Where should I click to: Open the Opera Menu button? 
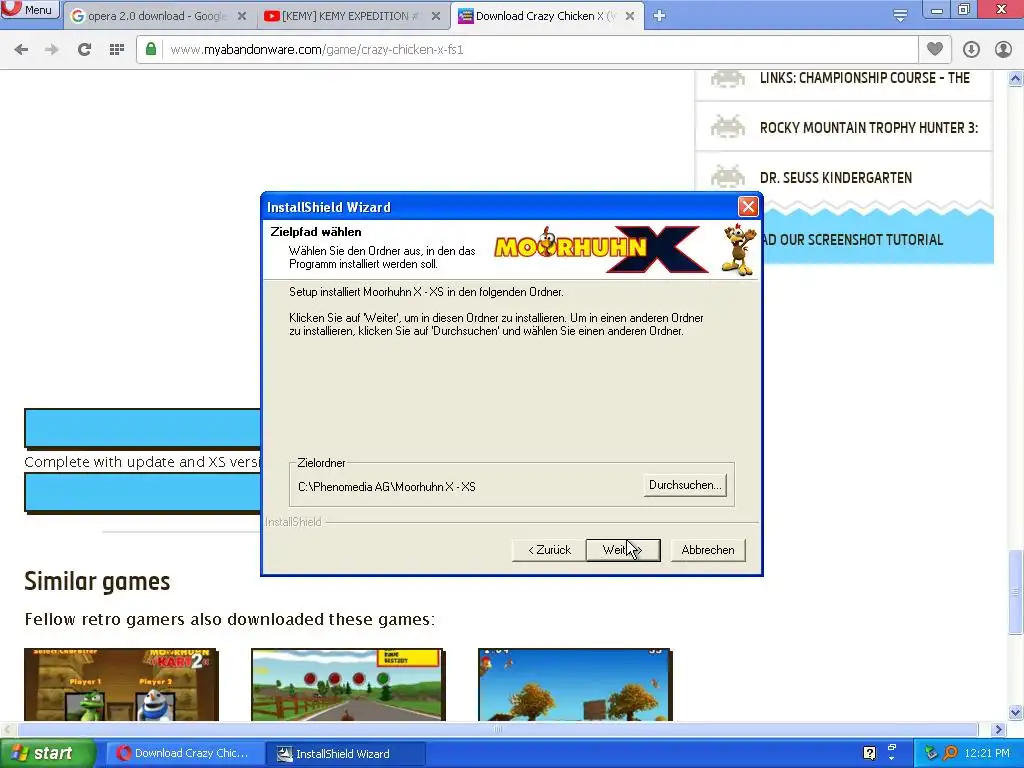pos(29,9)
